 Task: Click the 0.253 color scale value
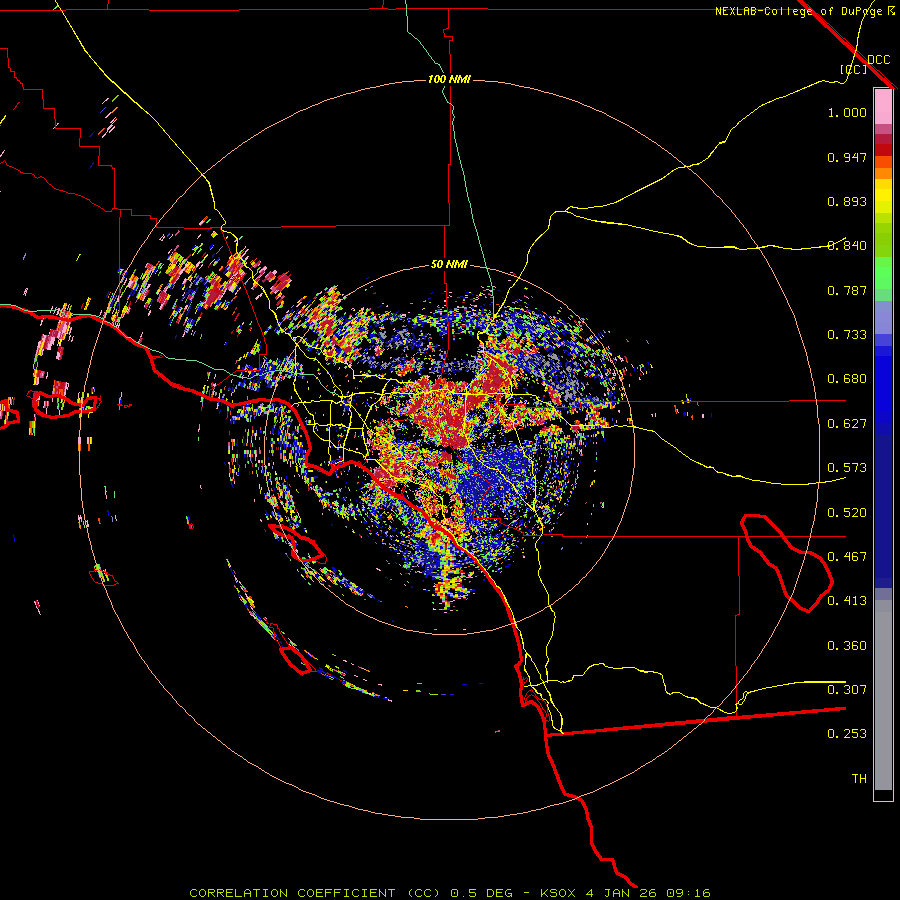(847, 734)
